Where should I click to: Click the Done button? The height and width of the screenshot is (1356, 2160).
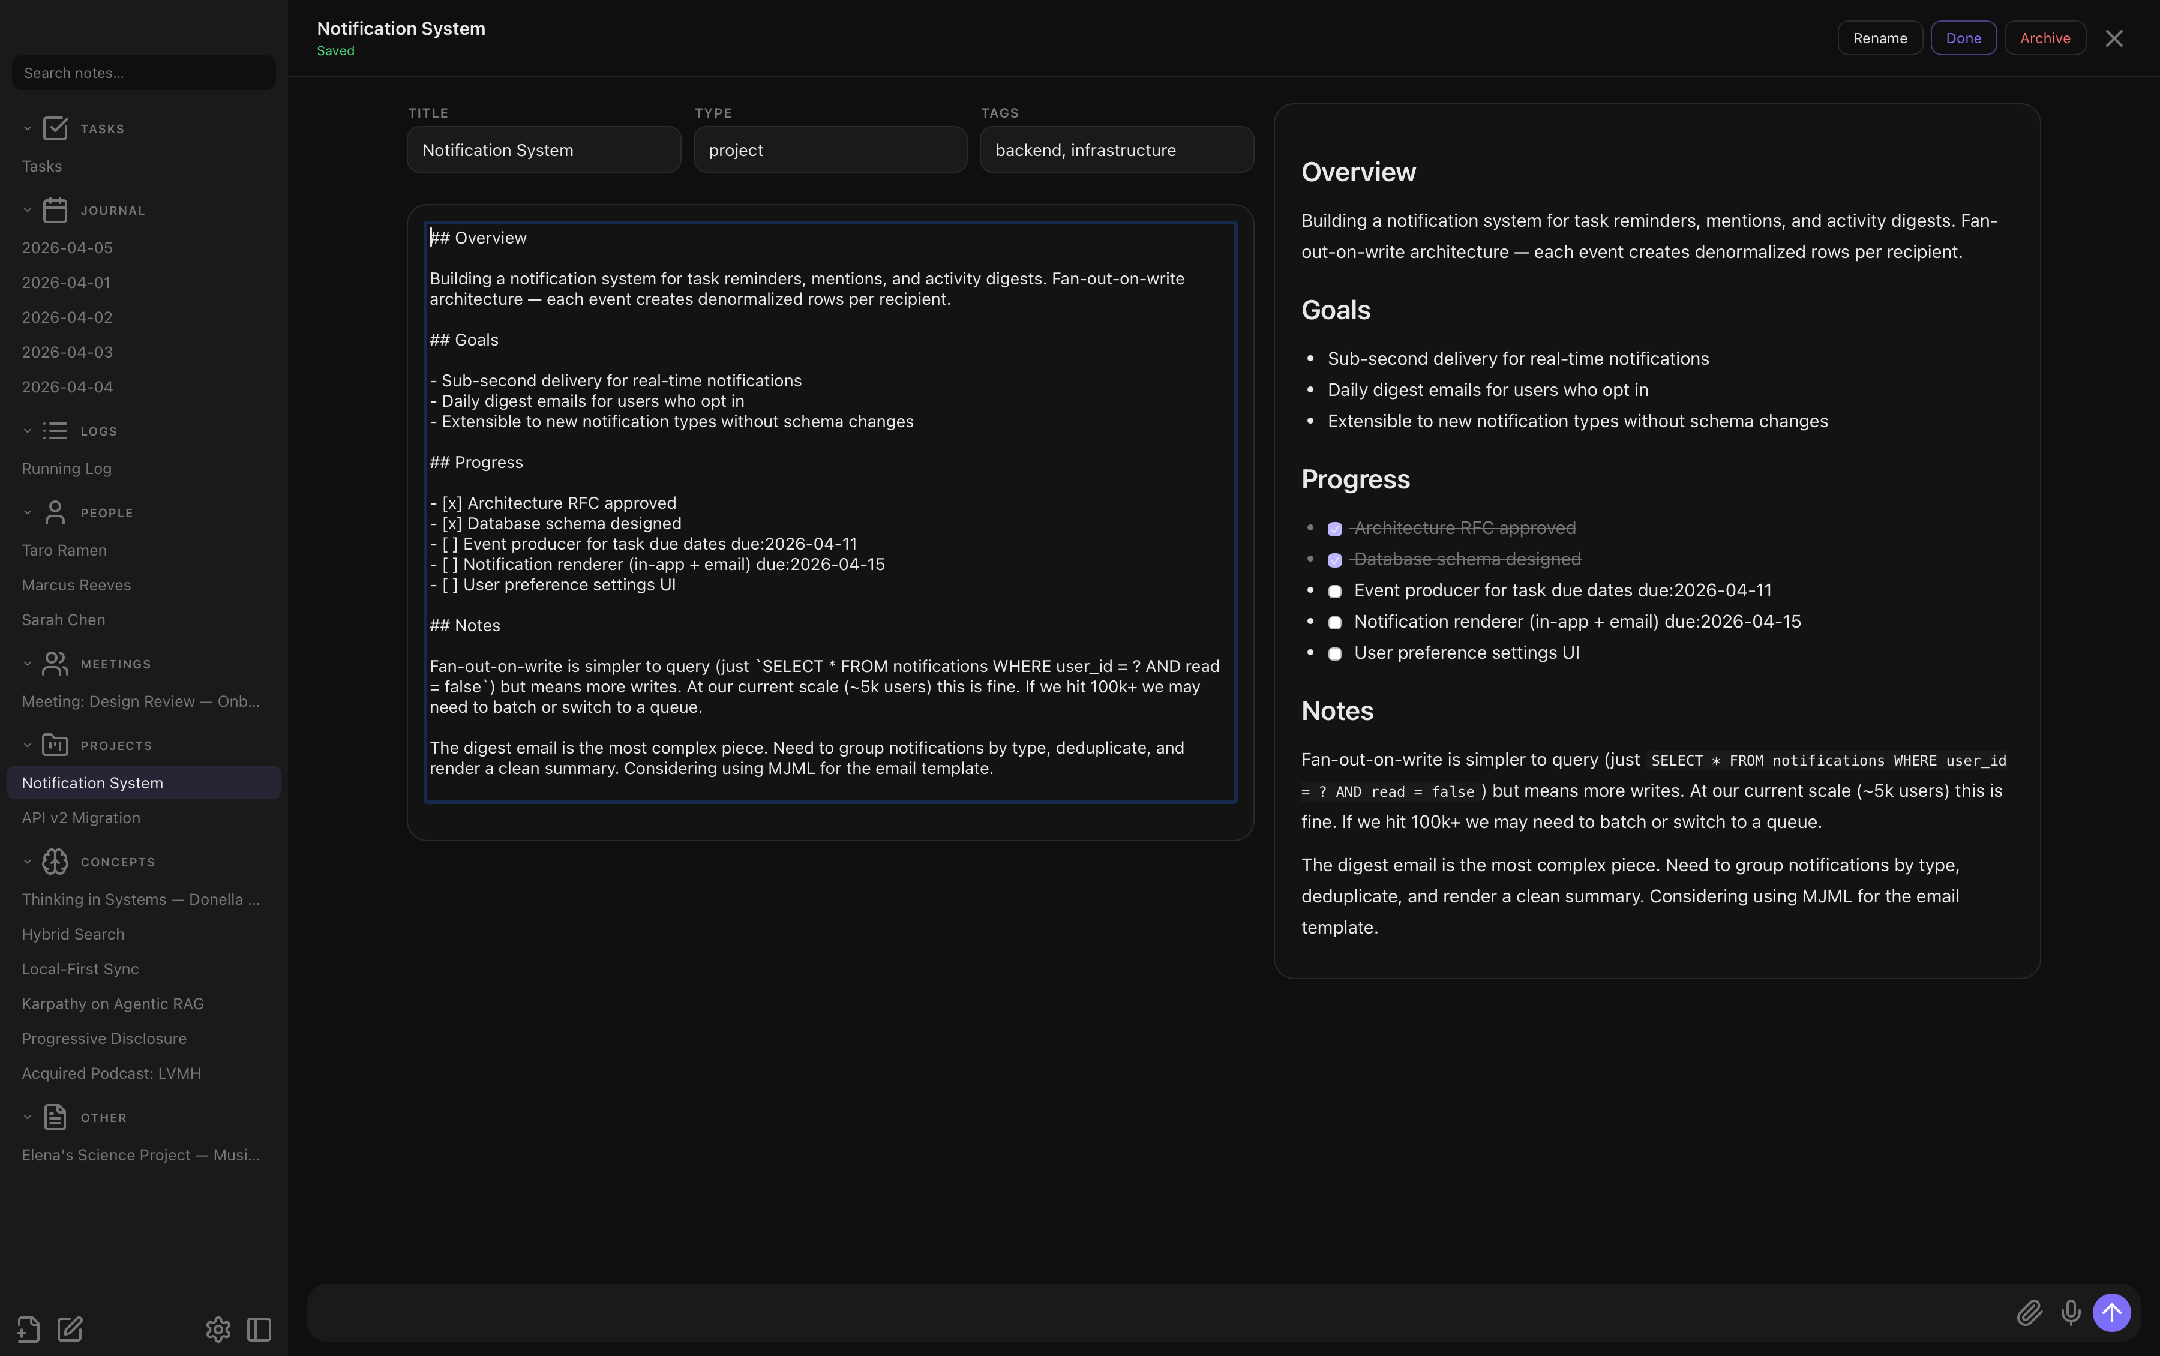(1963, 38)
